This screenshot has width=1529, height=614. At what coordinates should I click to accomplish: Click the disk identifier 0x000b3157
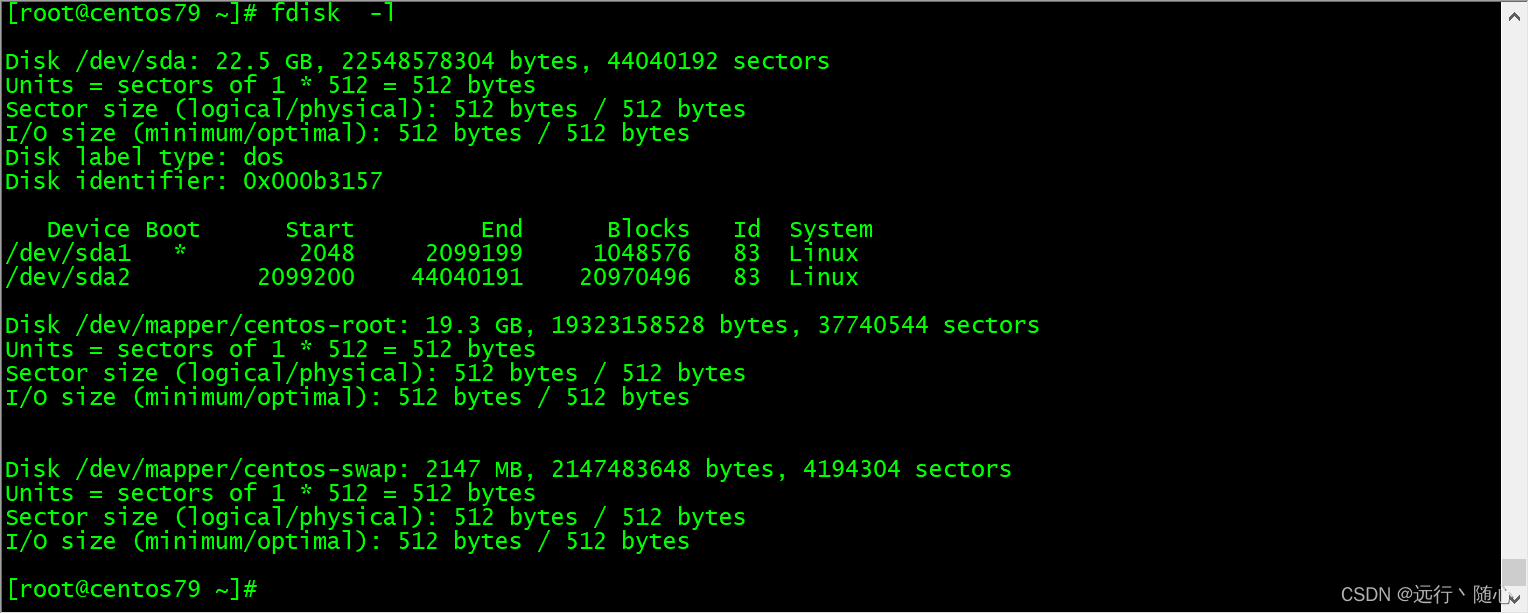point(313,181)
